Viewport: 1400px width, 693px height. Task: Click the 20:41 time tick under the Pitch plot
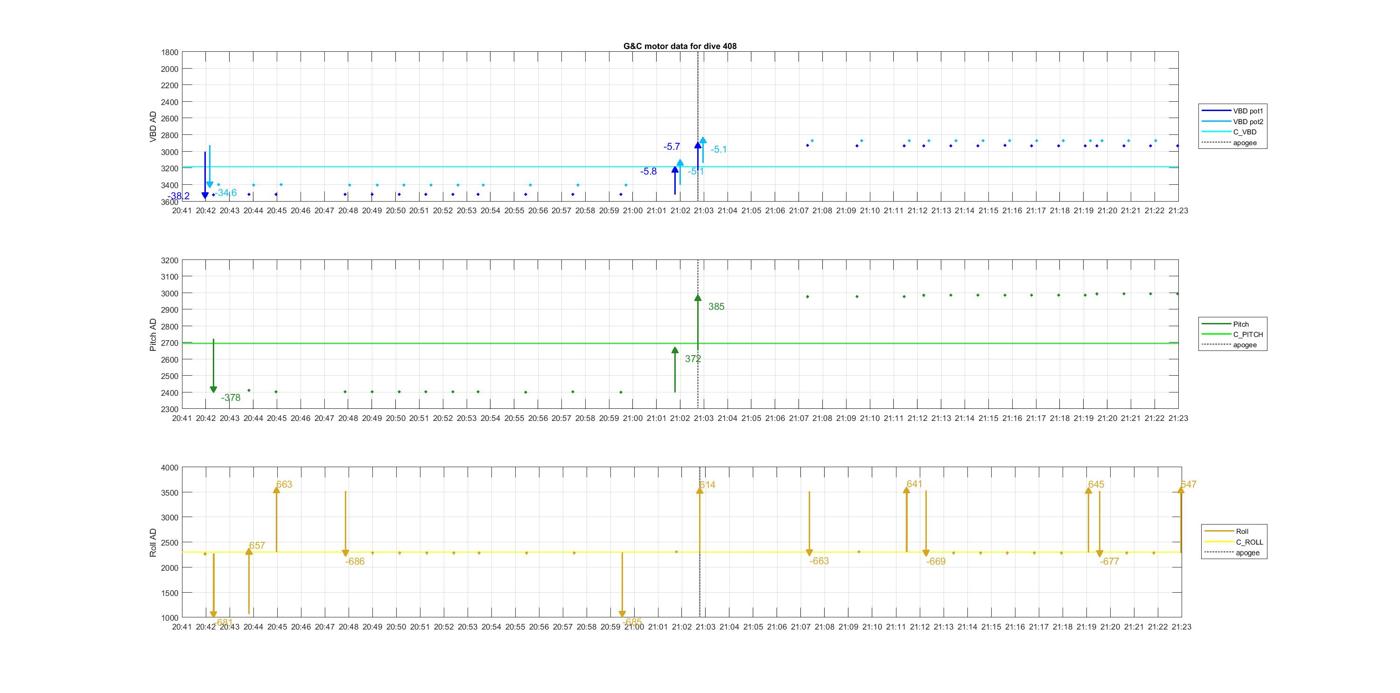[182, 419]
